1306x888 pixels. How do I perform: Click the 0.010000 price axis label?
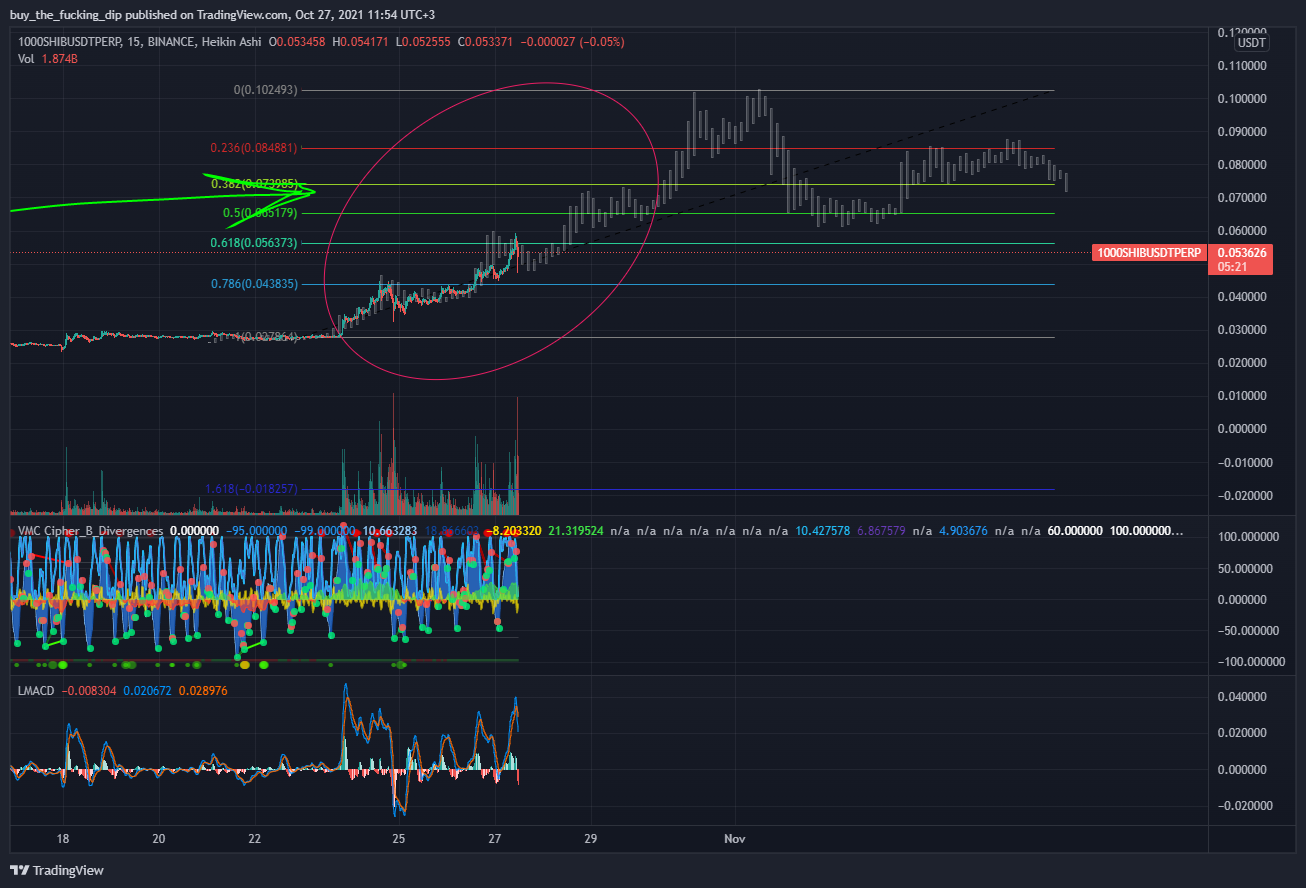(x=1242, y=395)
